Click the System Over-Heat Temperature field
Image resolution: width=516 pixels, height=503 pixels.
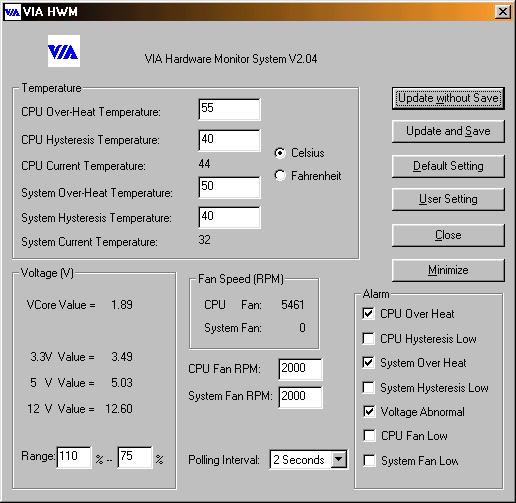[229, 187]
